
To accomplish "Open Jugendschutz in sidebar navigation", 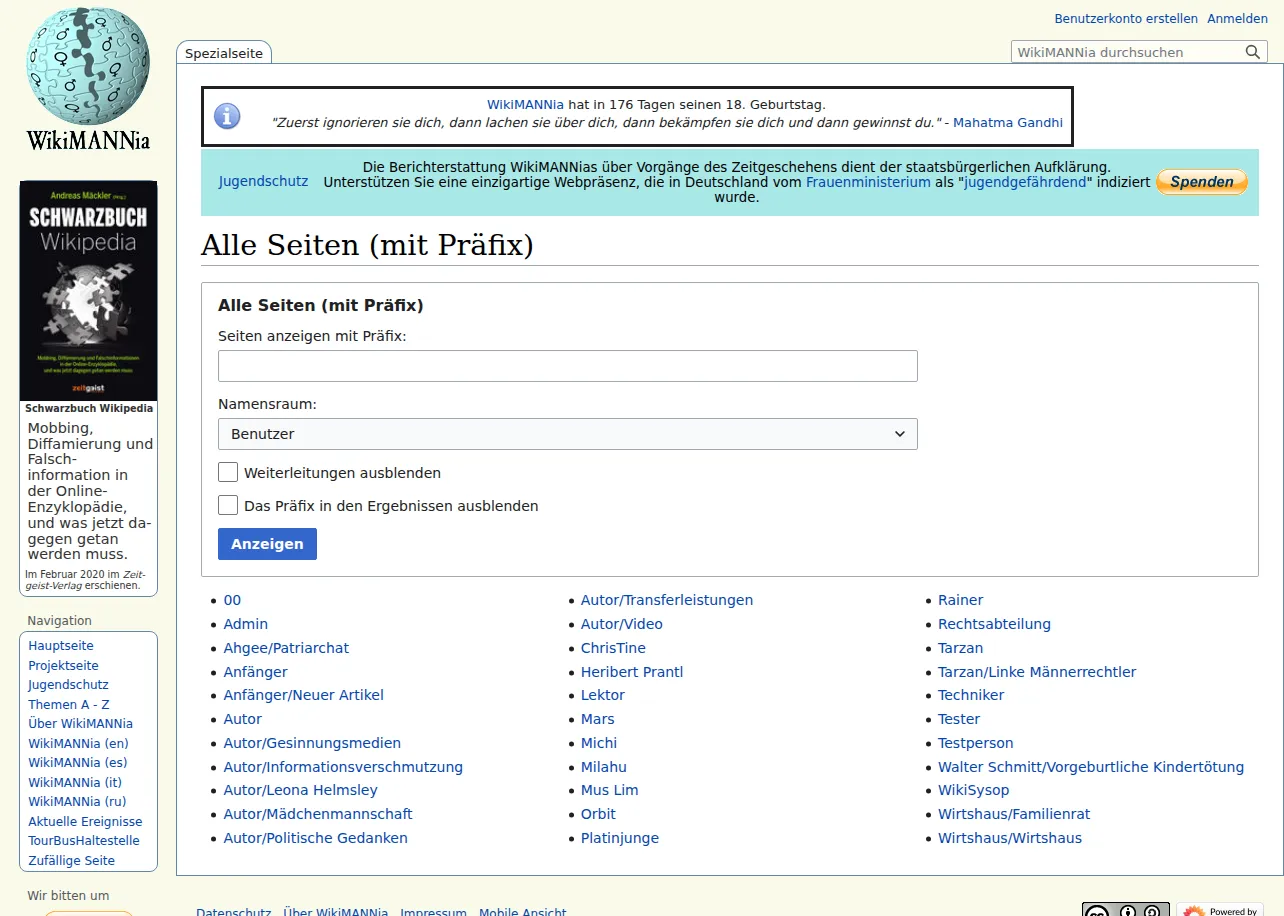I will pos(68,685).
